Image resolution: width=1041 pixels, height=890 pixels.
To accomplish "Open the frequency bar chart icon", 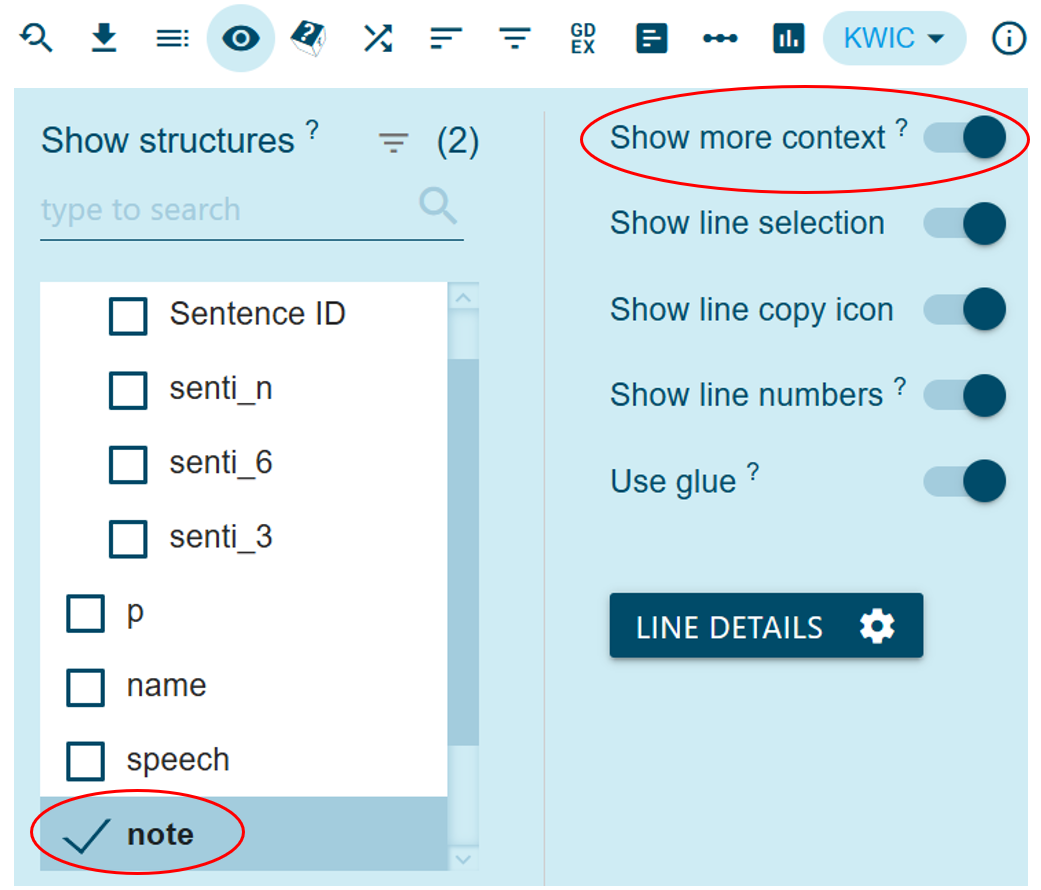I will 788,38.
